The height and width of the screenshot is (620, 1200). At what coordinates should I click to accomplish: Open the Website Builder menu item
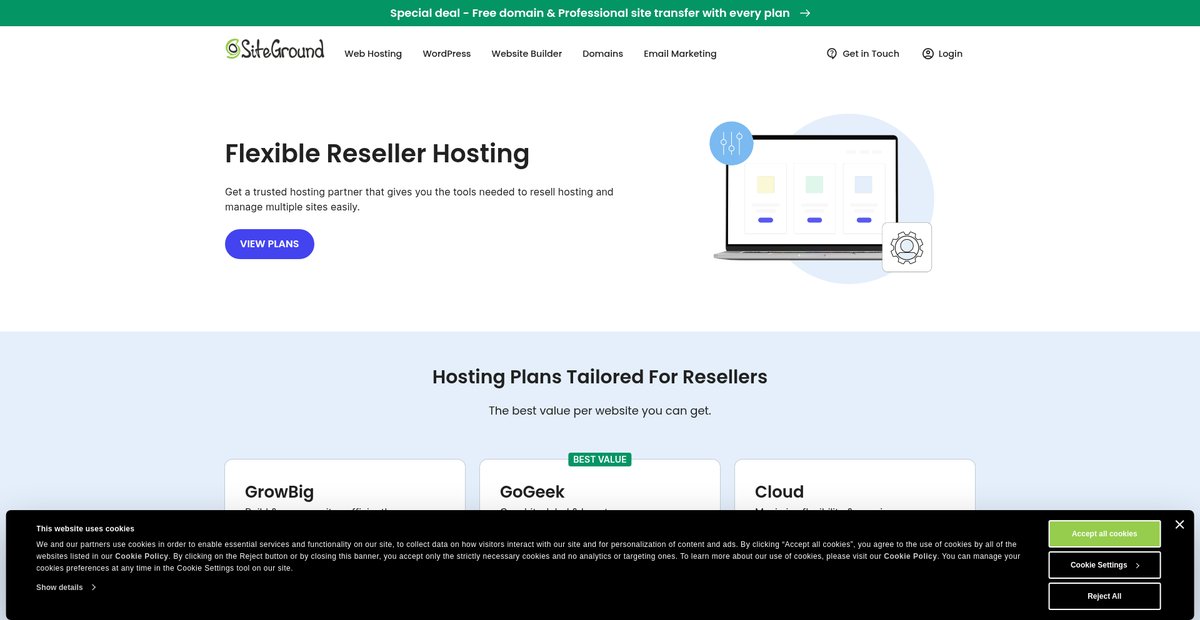[x=526, y=54]
